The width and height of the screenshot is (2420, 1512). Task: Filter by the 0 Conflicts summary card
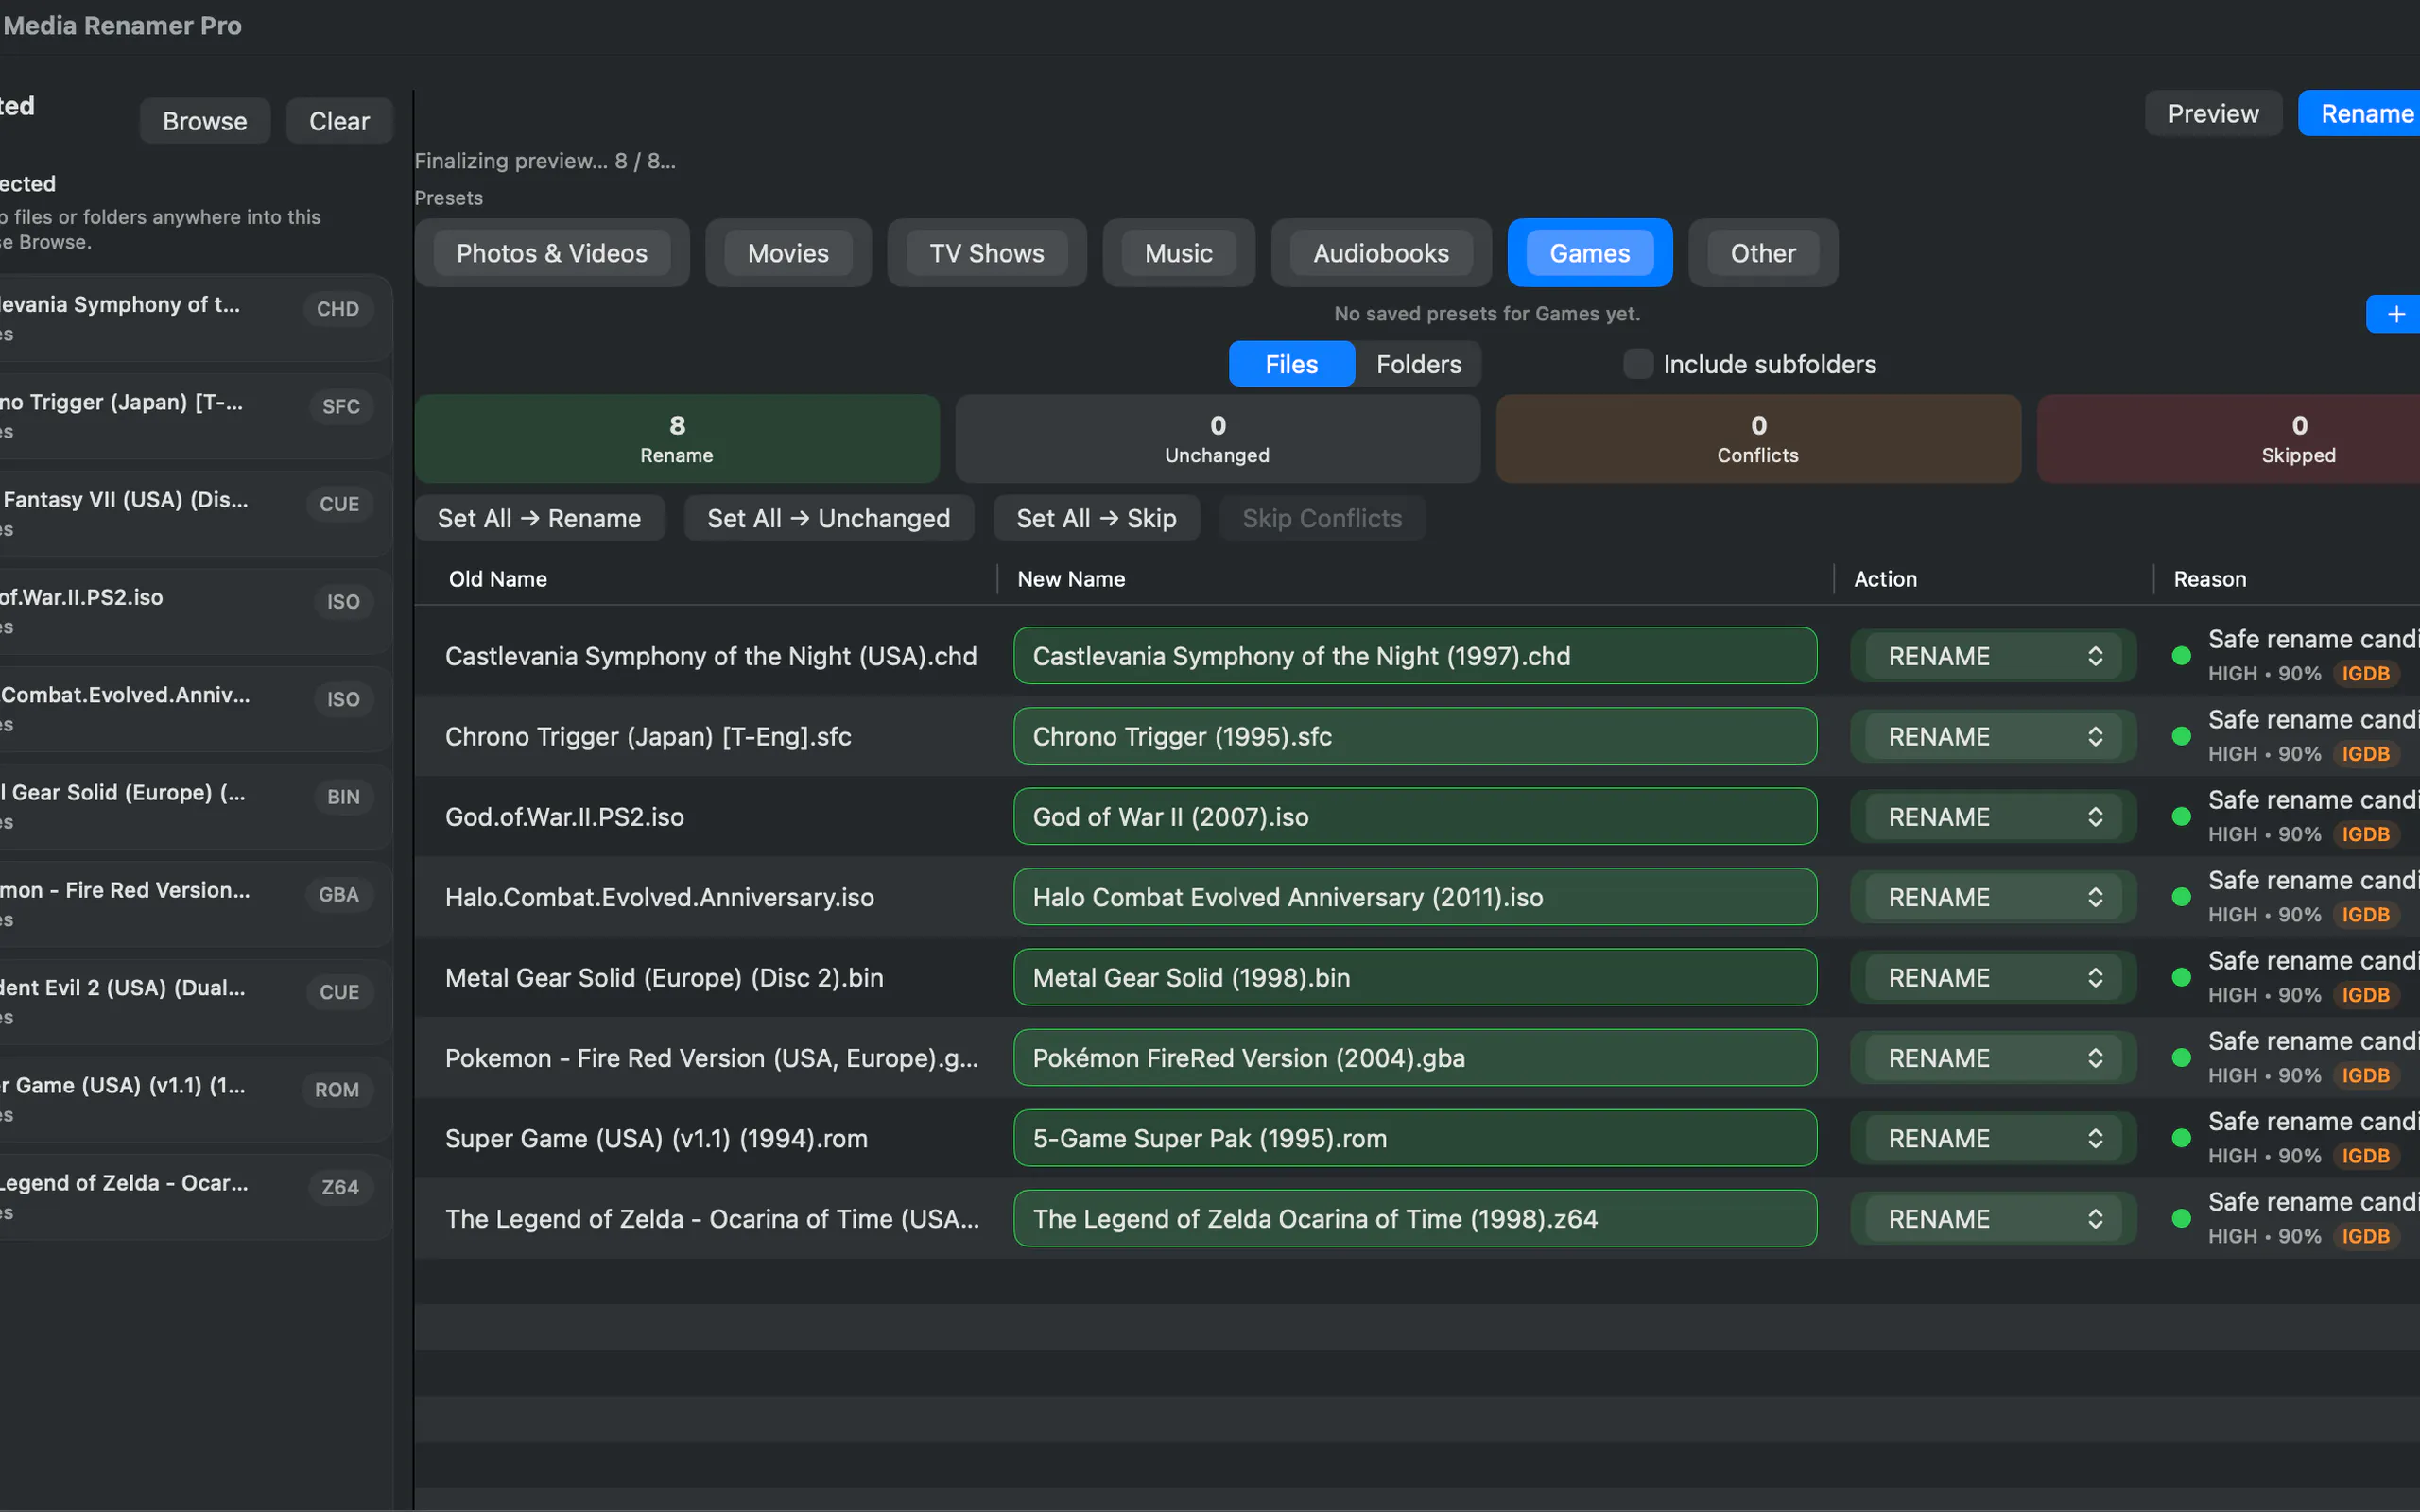[x=1758, y=439]
